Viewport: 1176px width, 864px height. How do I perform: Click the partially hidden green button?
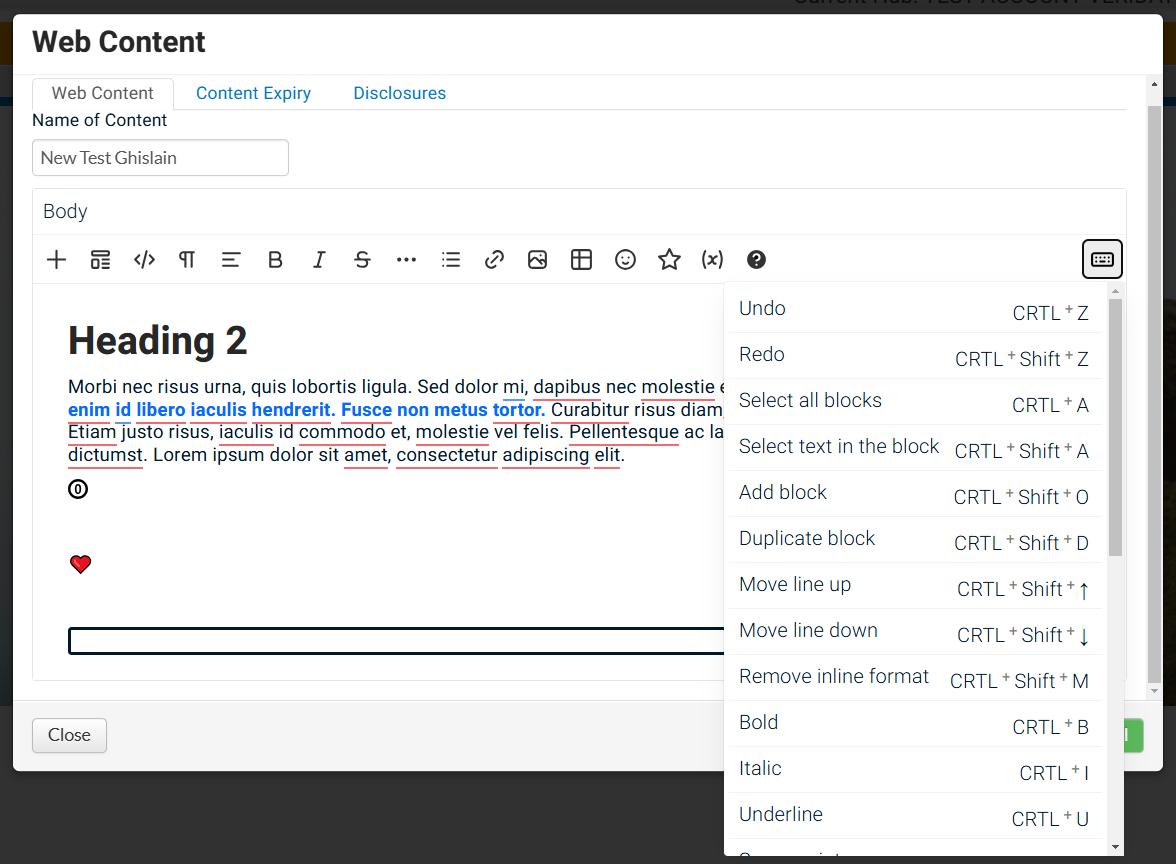pyautogui.click(x=1133, y=736)
